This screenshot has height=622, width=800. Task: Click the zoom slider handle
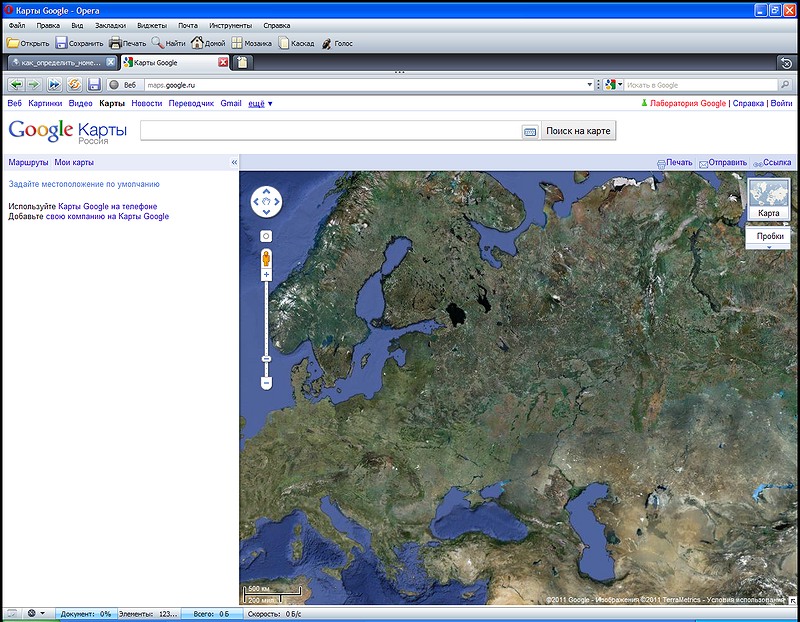pyautogui.click(x=267, y=358)
